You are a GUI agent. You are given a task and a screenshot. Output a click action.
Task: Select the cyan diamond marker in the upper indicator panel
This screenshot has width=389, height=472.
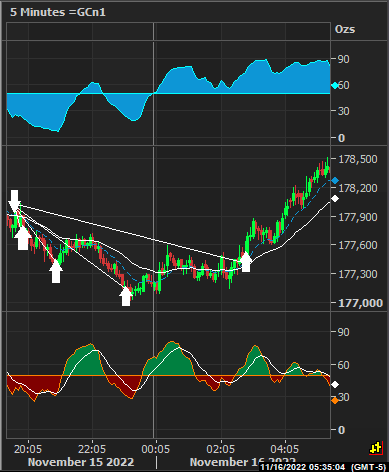(x=335, y=86)
